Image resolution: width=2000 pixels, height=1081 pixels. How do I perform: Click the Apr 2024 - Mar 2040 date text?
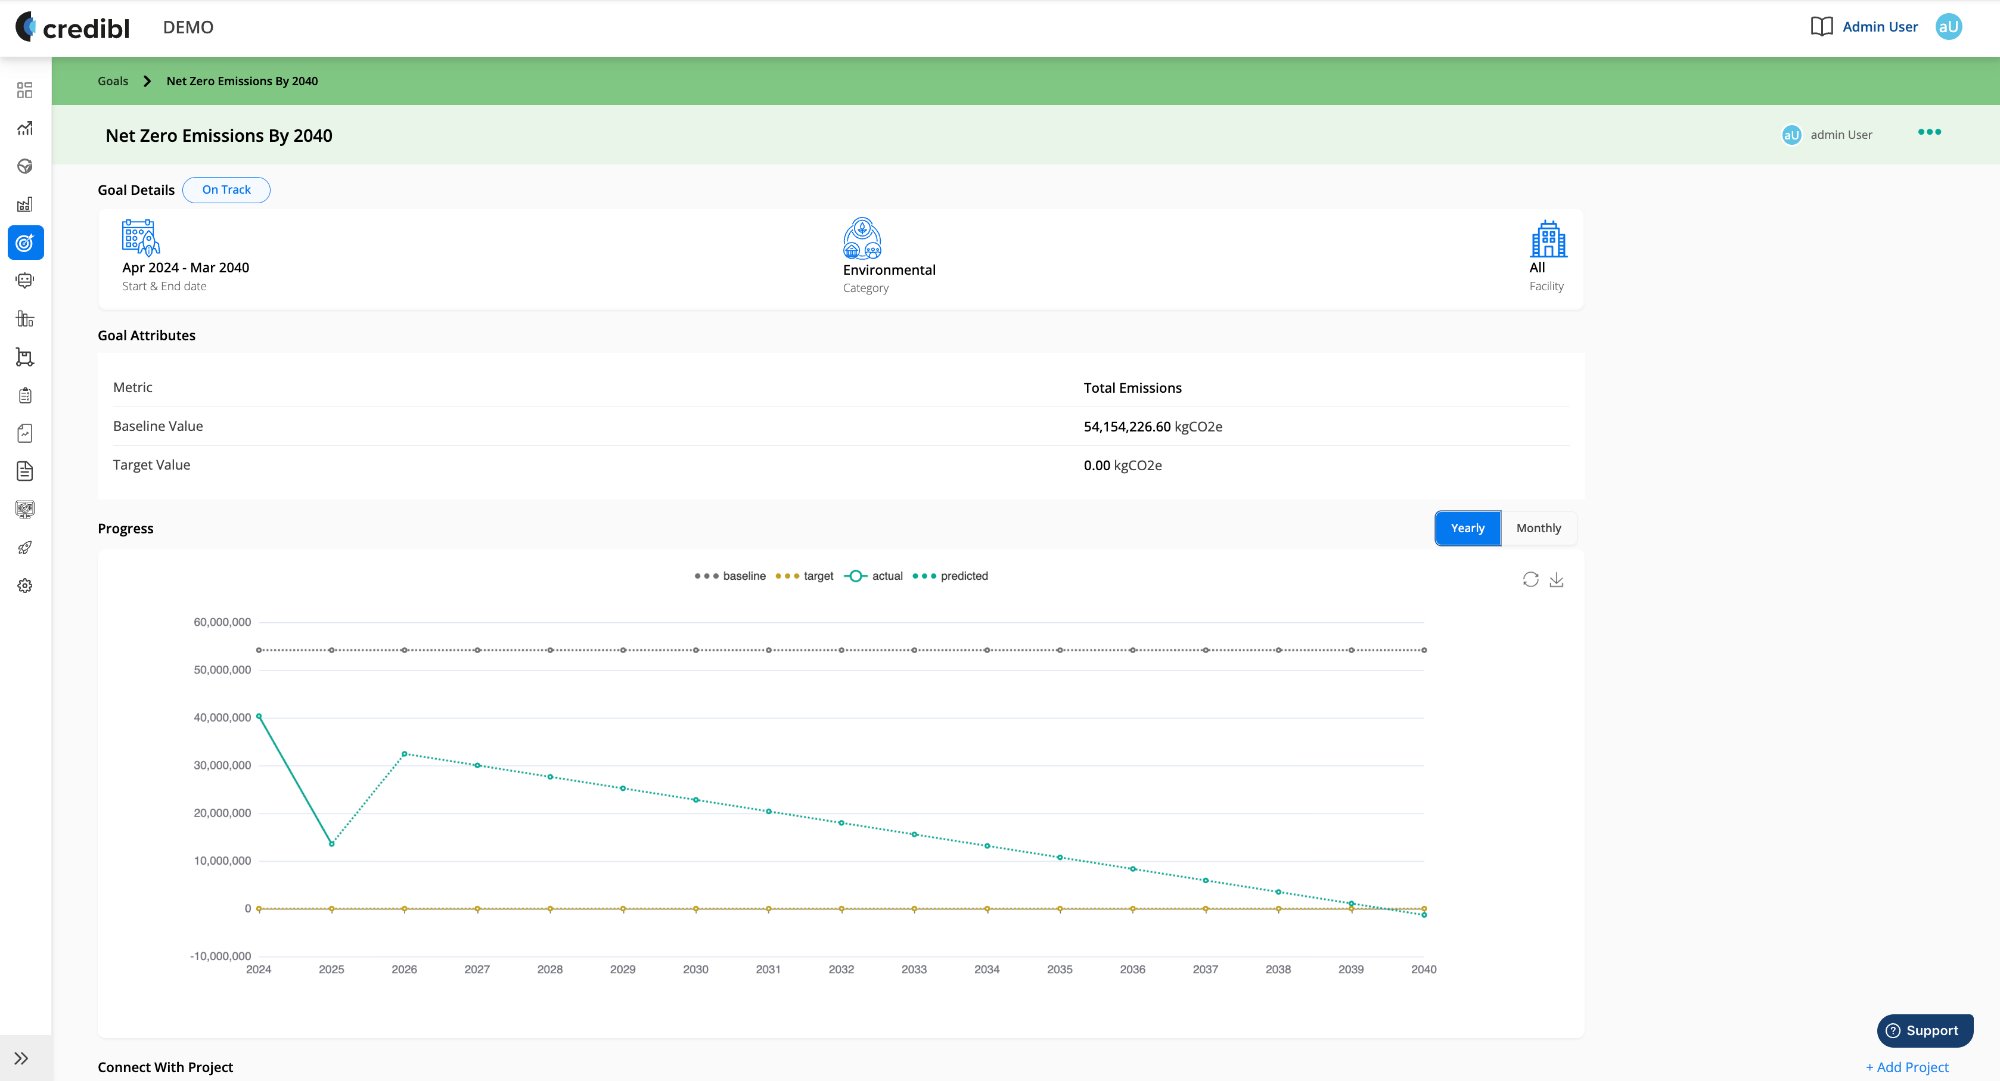point(185,267)
